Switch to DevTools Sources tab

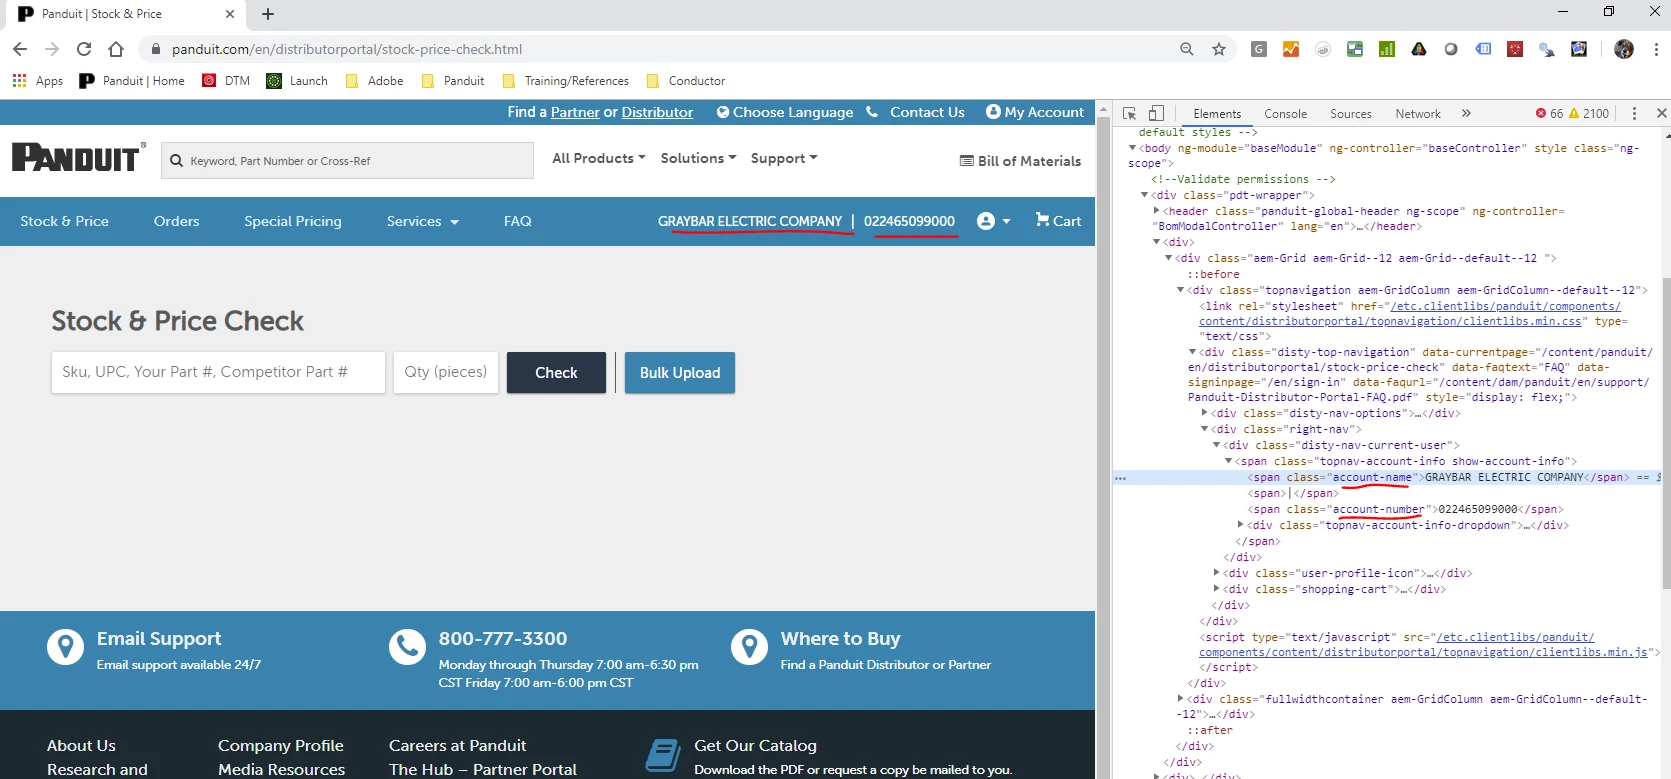[x=1350, y=114]
